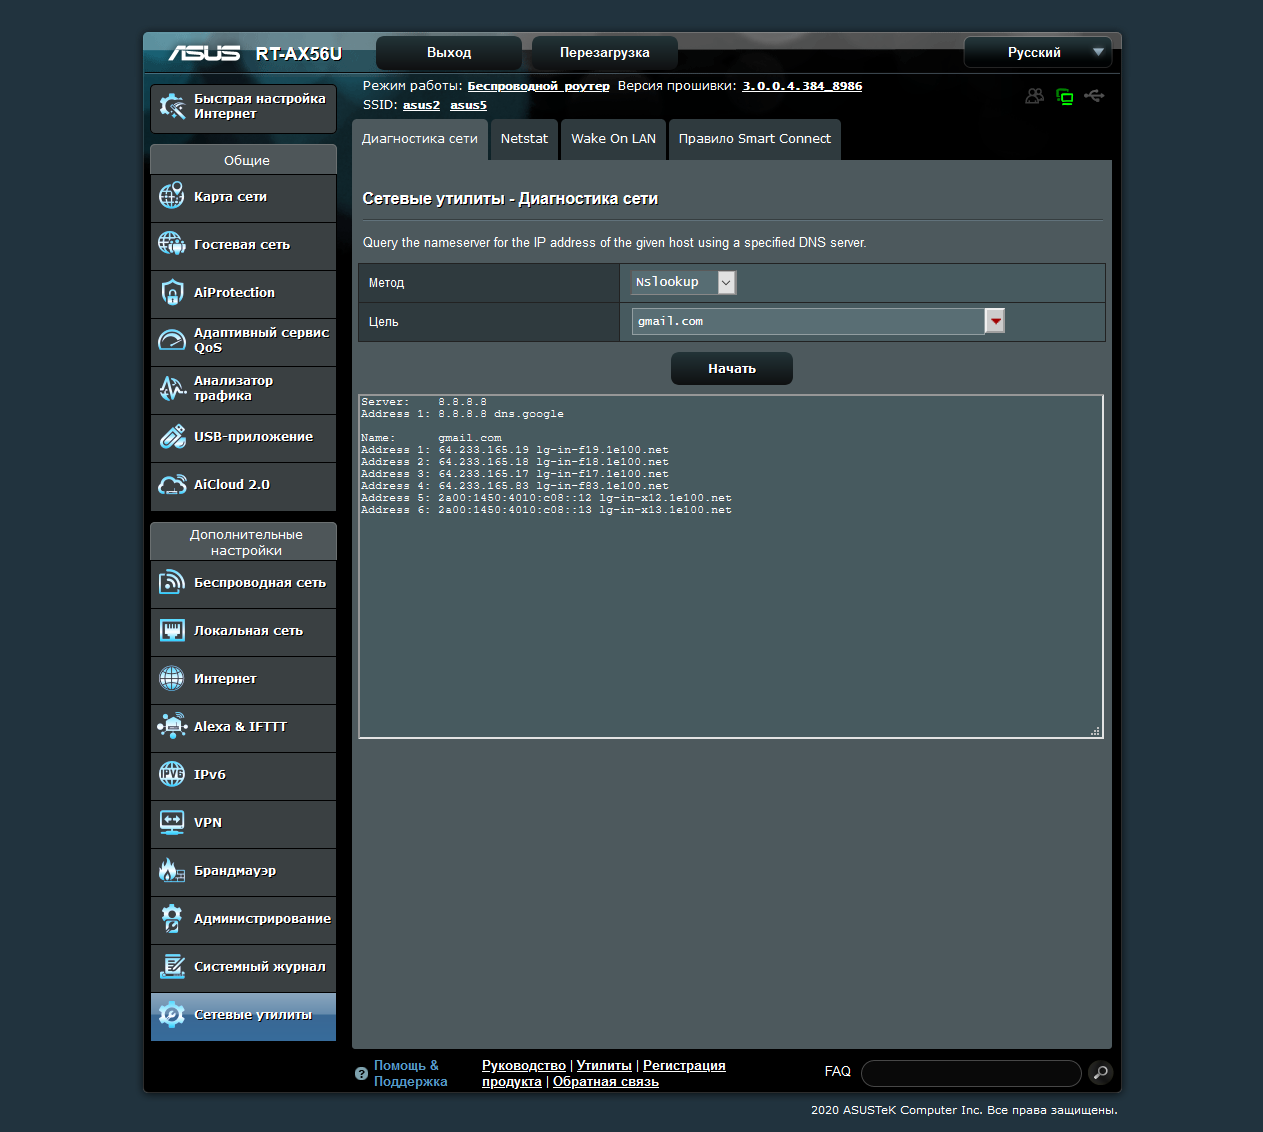Image resolution: width=1263 pixels, height=1132 pixels.
Task: Click the Гостевая сеть icon
Action: [x=172, y=244]
